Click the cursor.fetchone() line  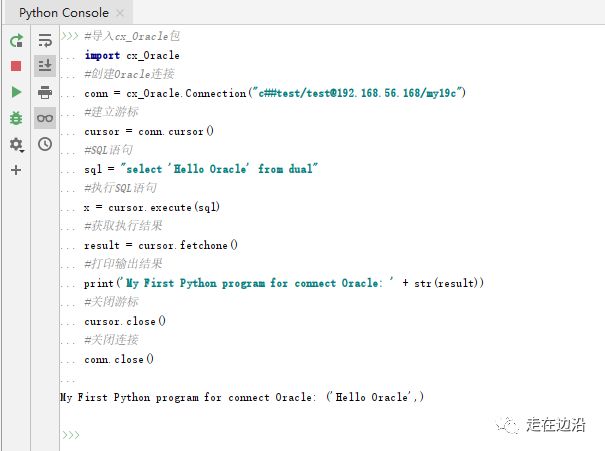161,245
